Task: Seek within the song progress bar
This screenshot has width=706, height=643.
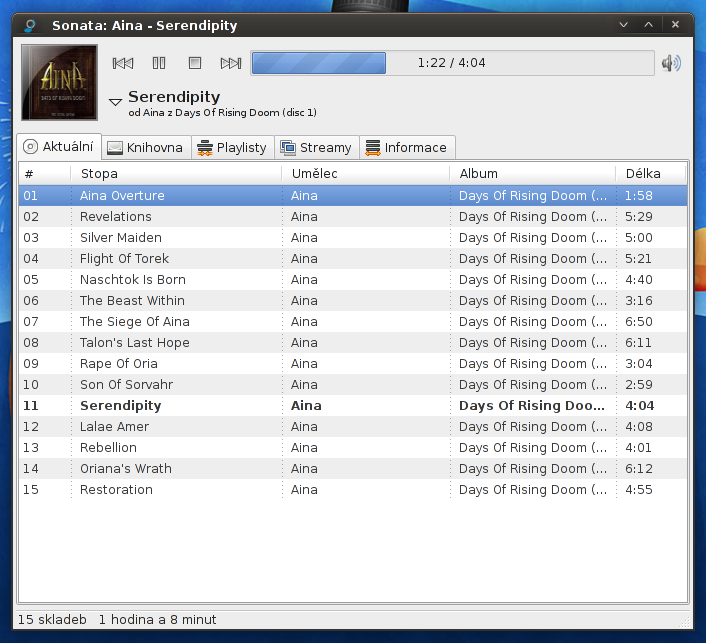Action: pyautogui.click(x=452, y=63)
